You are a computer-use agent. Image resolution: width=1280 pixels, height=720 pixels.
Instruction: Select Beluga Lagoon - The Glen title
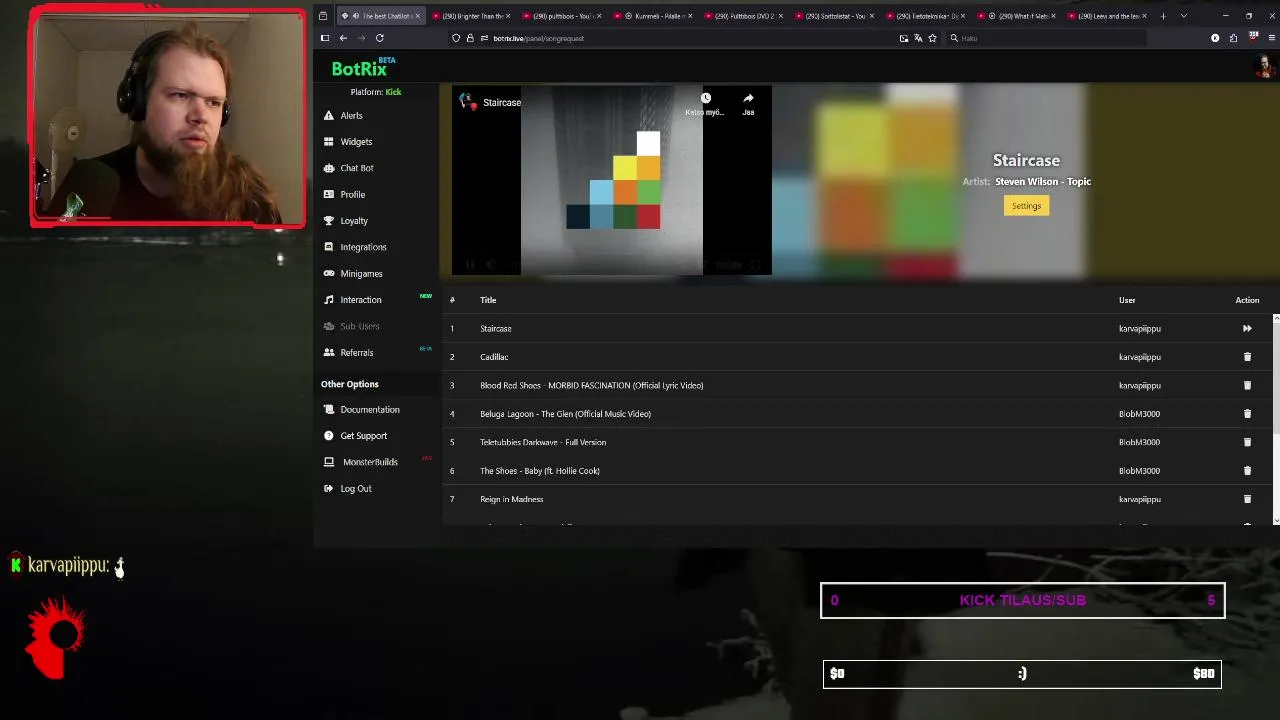coord(565,414)
